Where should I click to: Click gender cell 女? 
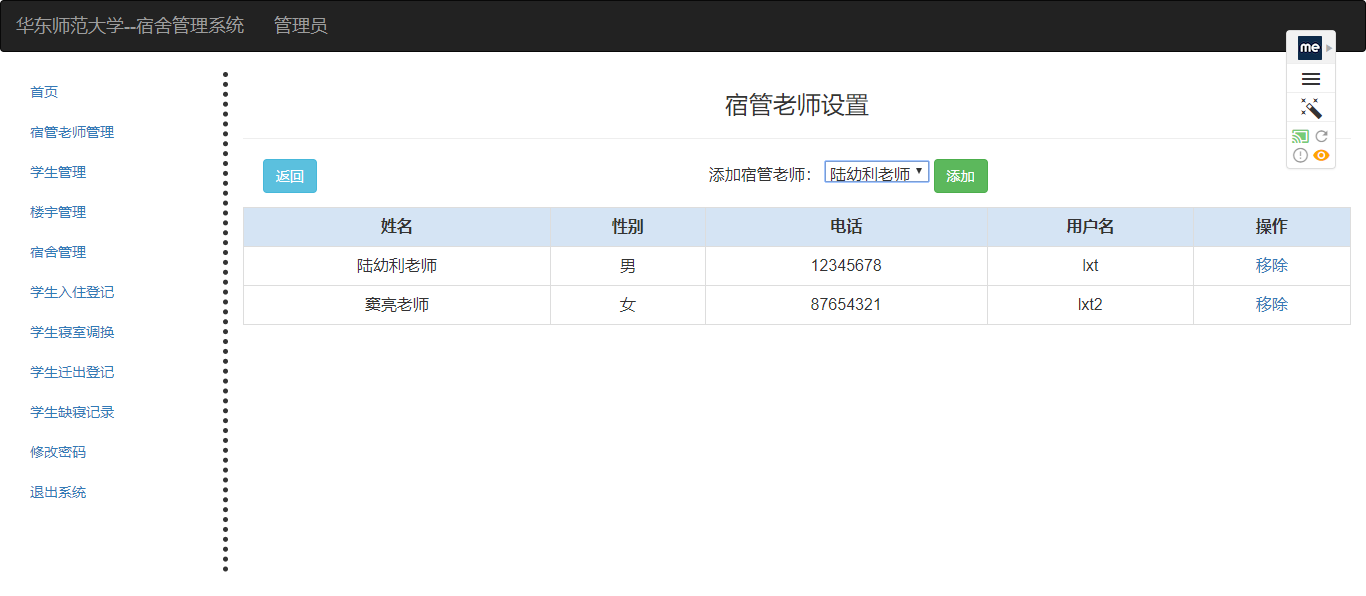pyautogui.click(x=628, y=305)
